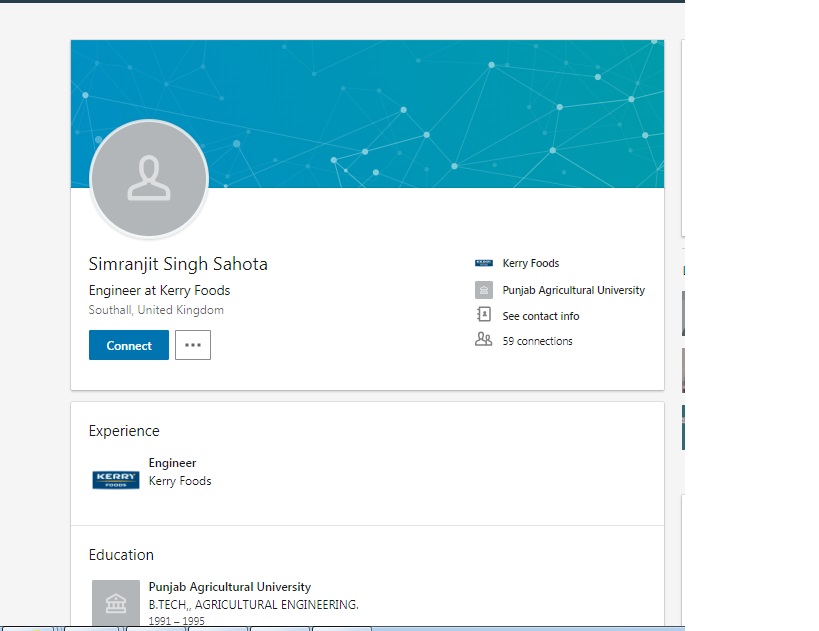Select the Engineer job title under Experience
Screen dimensions: 819x631
pos(173,463)
